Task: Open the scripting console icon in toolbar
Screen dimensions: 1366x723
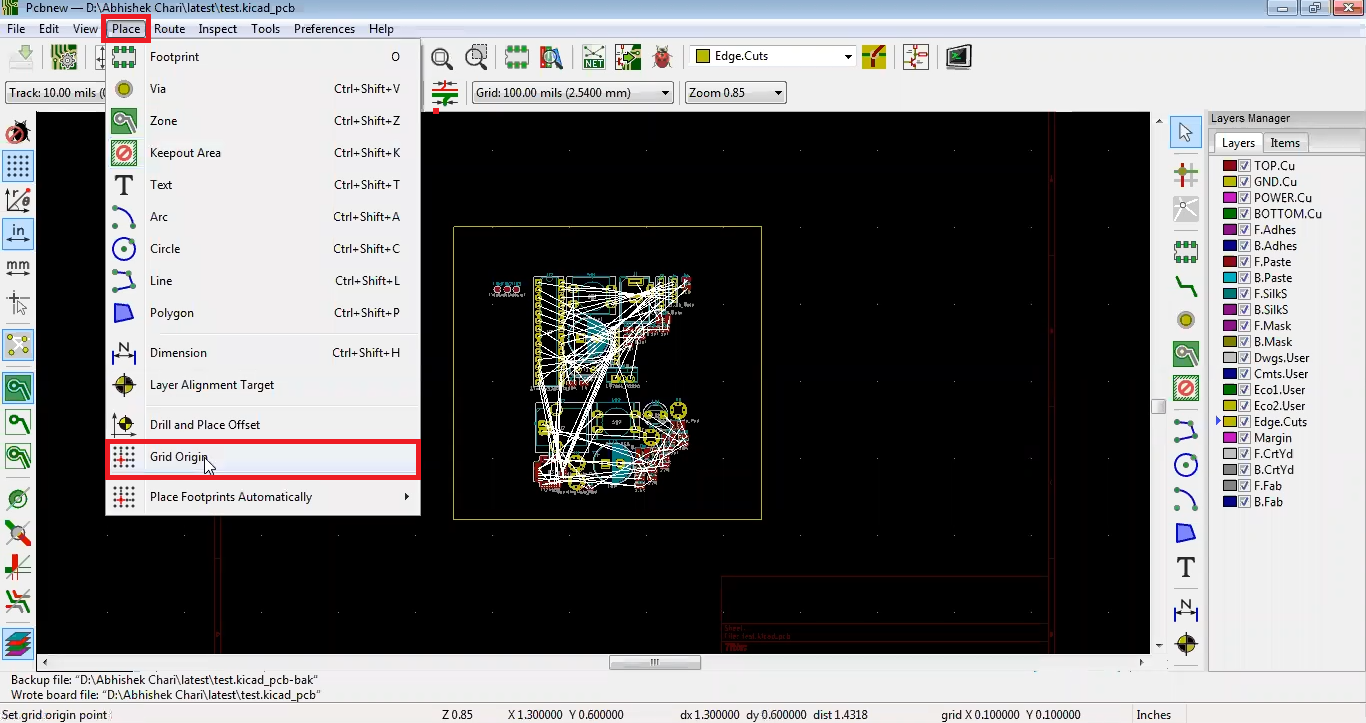Action: [958, 57]
